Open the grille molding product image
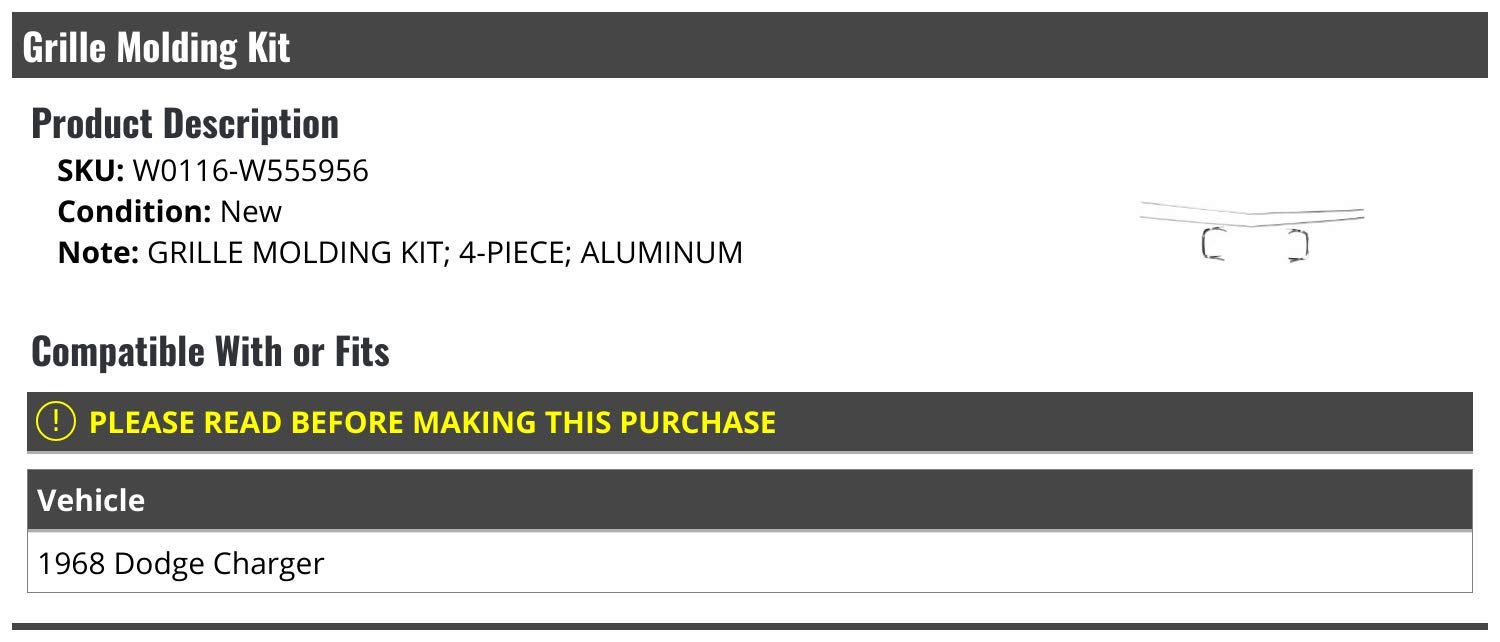1500x642 pixels. click(1253, 231)
